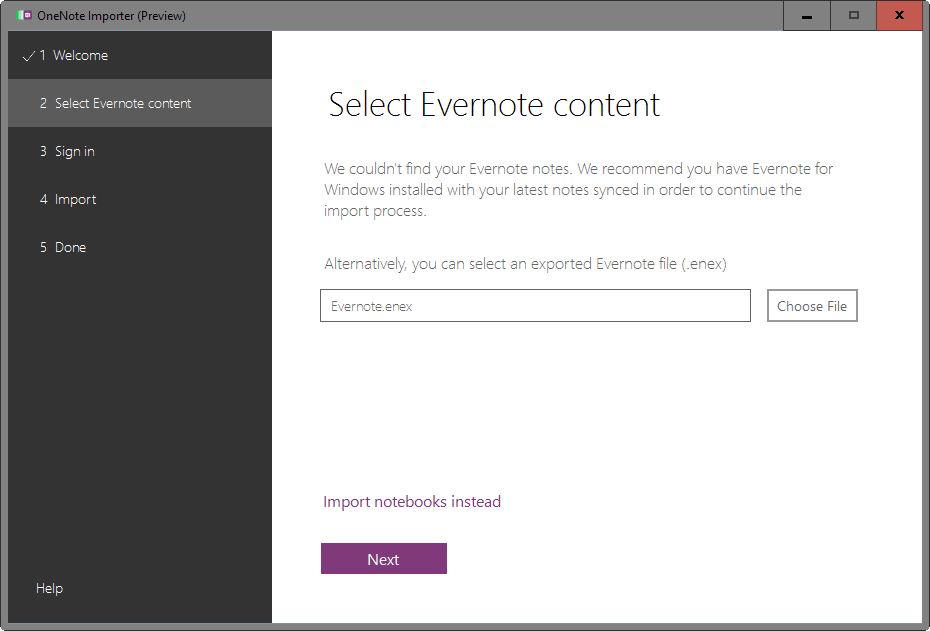Go to step 1 Welcome
Screen dimensions: 930x631
140,55
